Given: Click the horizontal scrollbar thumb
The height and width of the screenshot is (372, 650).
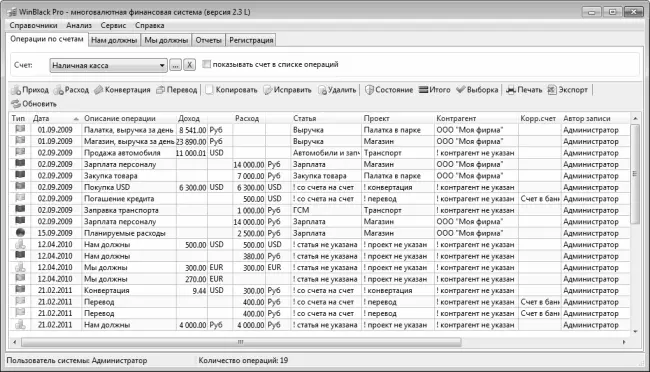Looking at the screenshot, I should click(x=241, y=342).
